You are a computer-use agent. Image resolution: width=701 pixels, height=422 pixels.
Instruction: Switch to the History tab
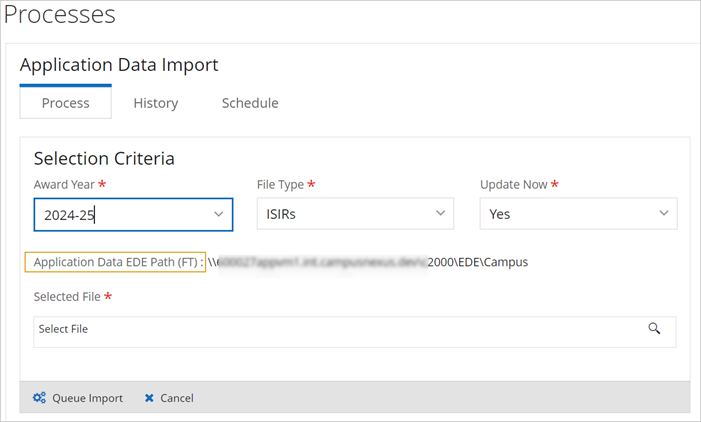156,103
